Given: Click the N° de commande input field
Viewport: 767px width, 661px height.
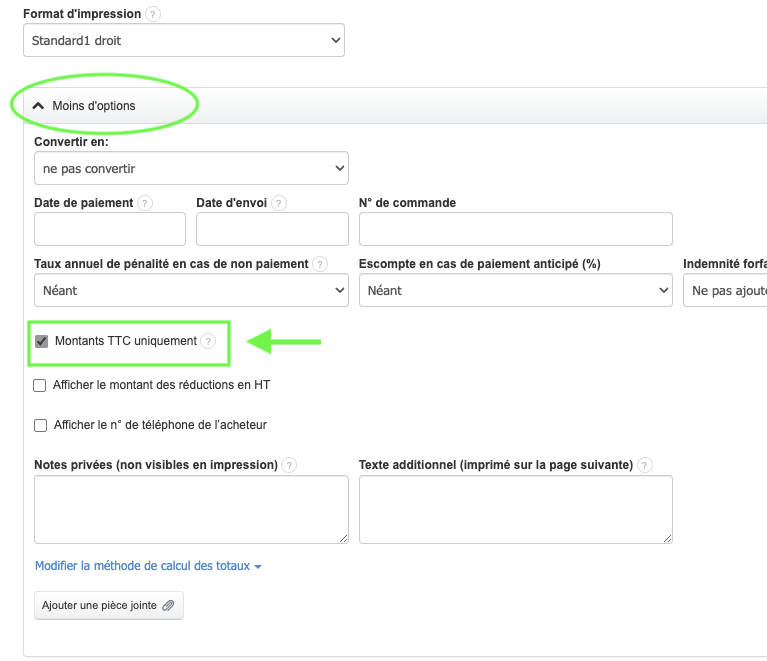Looking at the screenshot, I should click(515, 229).
